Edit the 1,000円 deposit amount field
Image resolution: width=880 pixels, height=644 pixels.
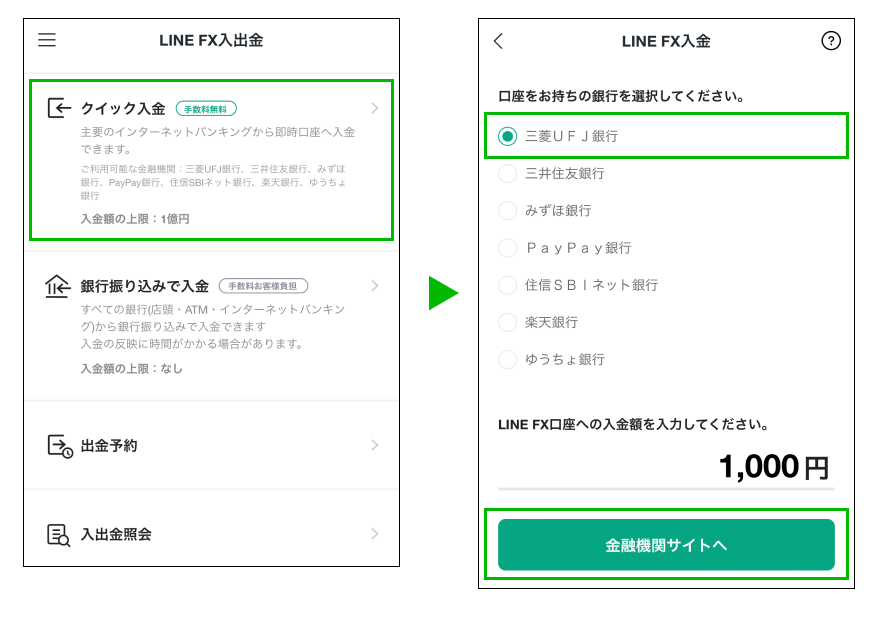coord(666,467)
